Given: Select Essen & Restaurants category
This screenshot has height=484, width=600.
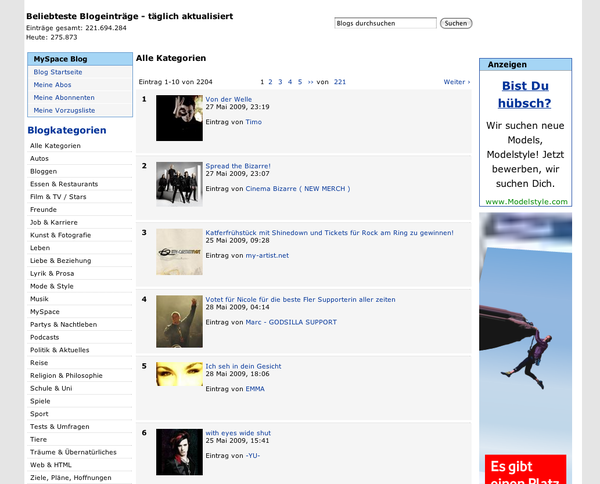Looking at the screenshot, I should click(64, 184).
